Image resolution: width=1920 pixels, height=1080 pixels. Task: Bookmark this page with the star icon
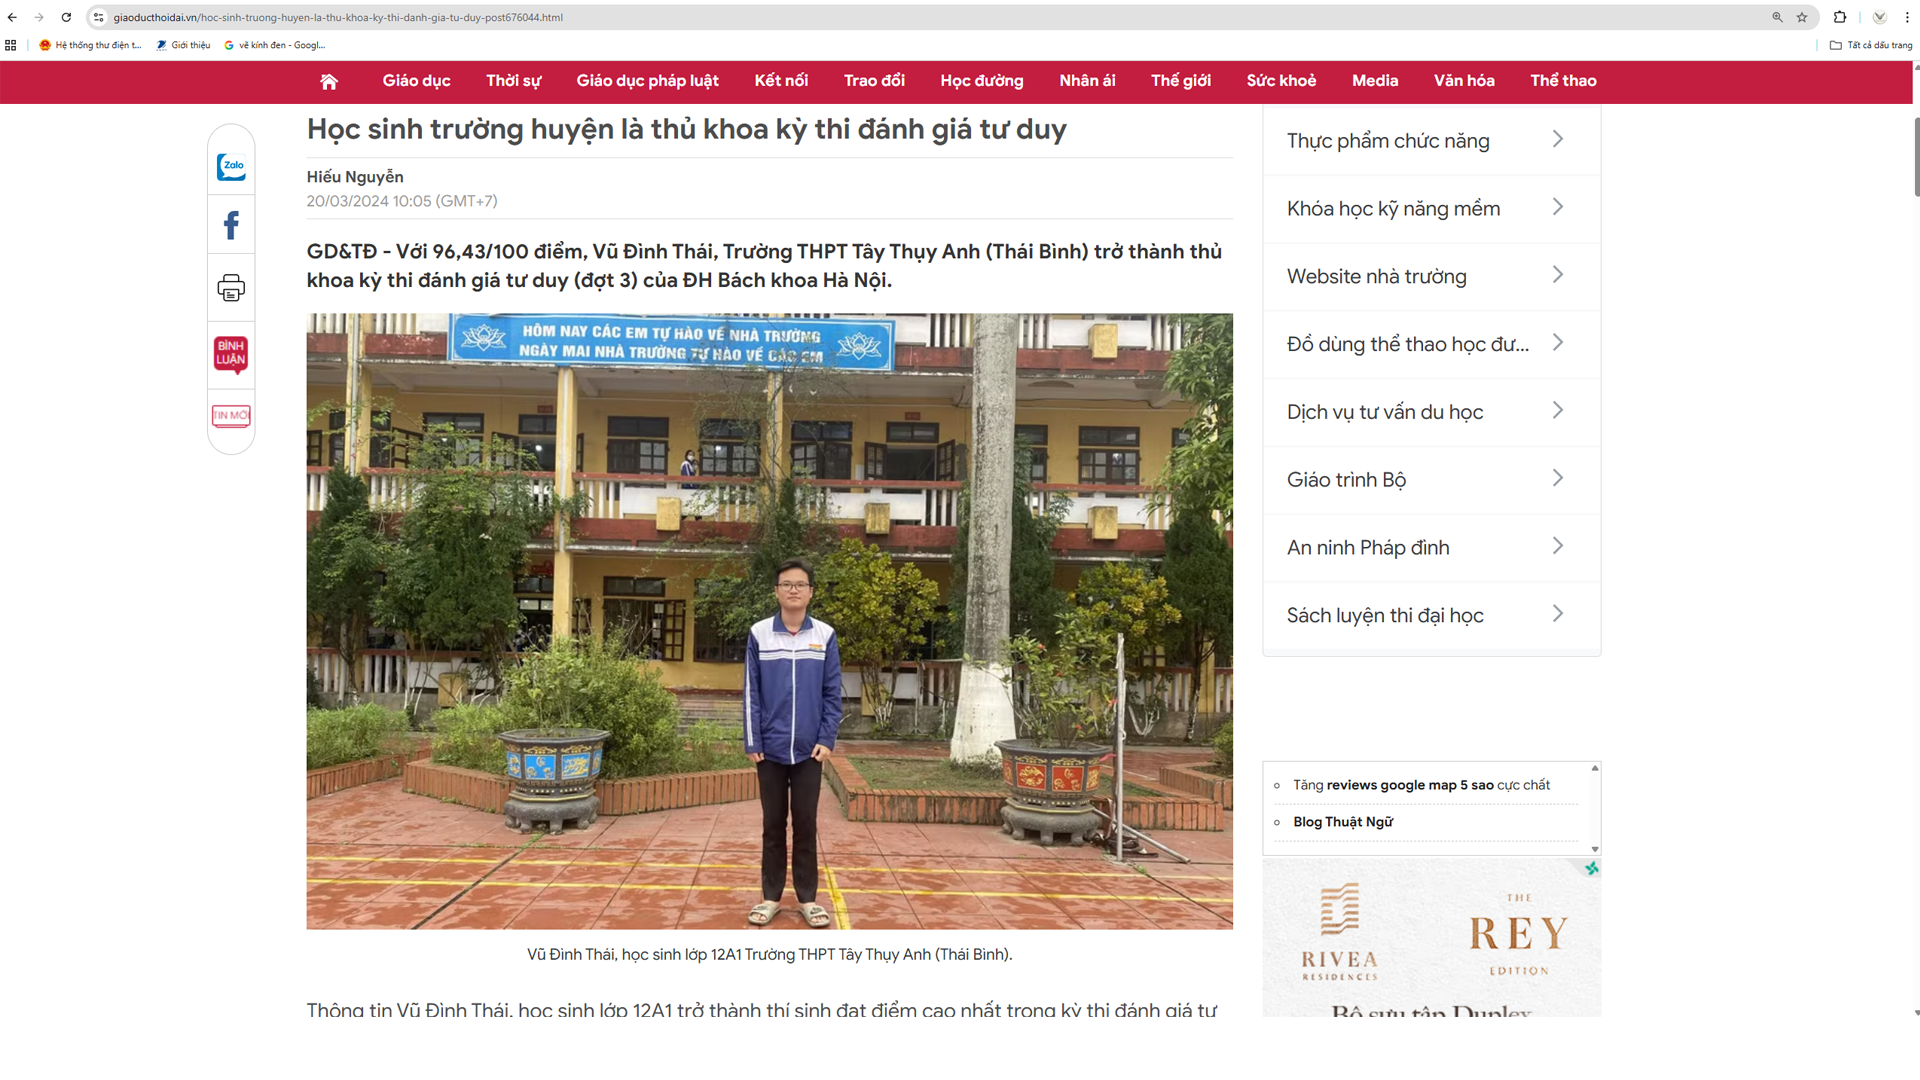click(x=1802, y=17)
